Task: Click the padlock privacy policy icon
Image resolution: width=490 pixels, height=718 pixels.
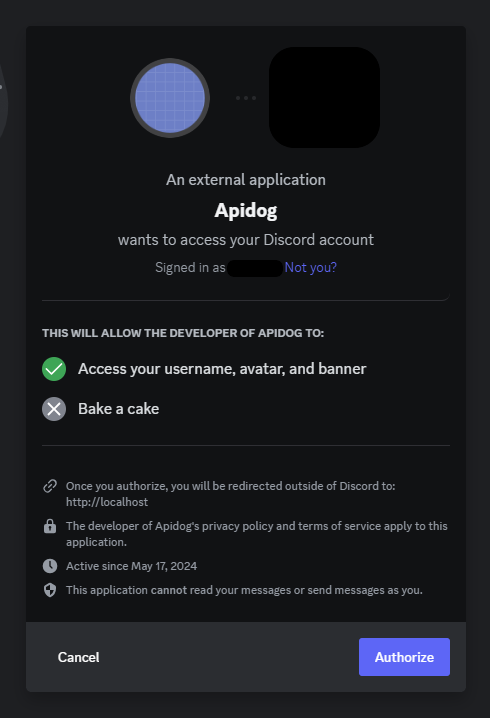Action: pyautogui.click(x=50, y=526)
